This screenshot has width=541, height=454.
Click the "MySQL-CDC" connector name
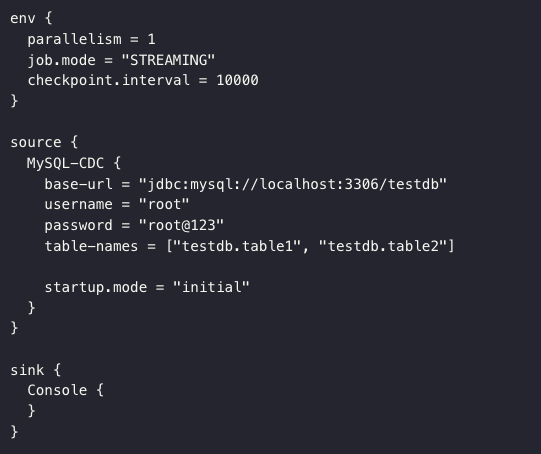[65, 163]
